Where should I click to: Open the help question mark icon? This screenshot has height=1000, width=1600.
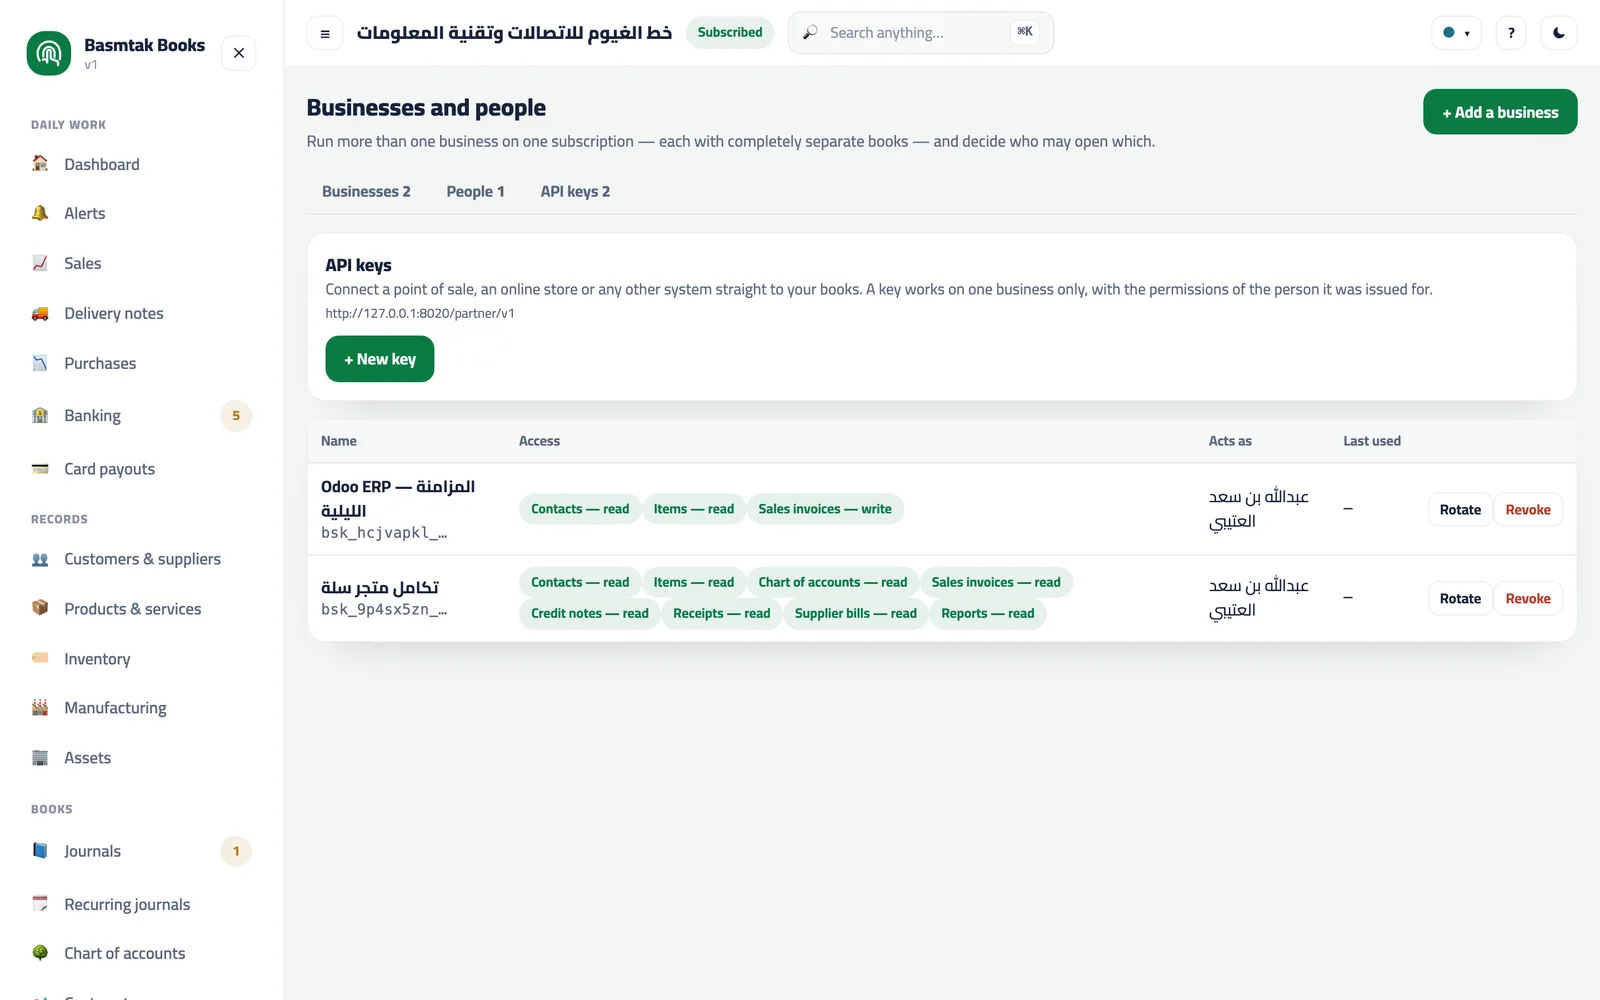[1511, 33]
